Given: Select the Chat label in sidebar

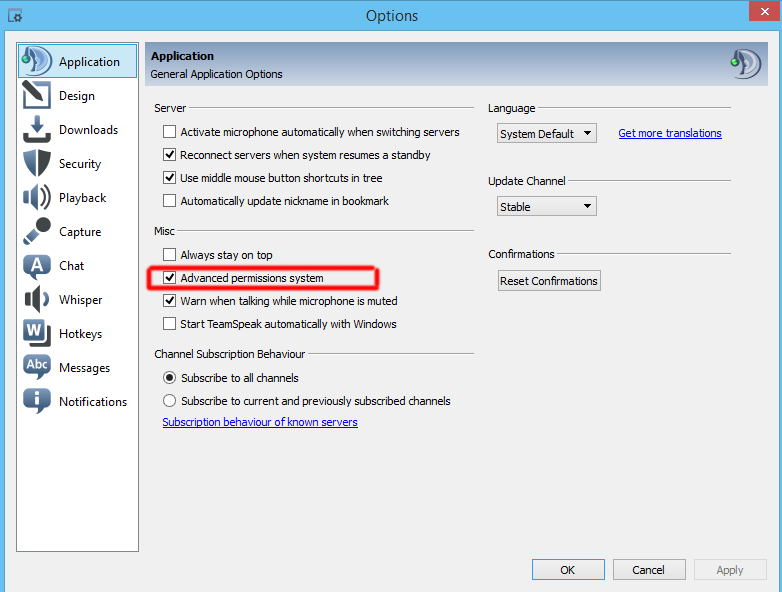Looking at the screenshot, I should (x=71, y=266).
